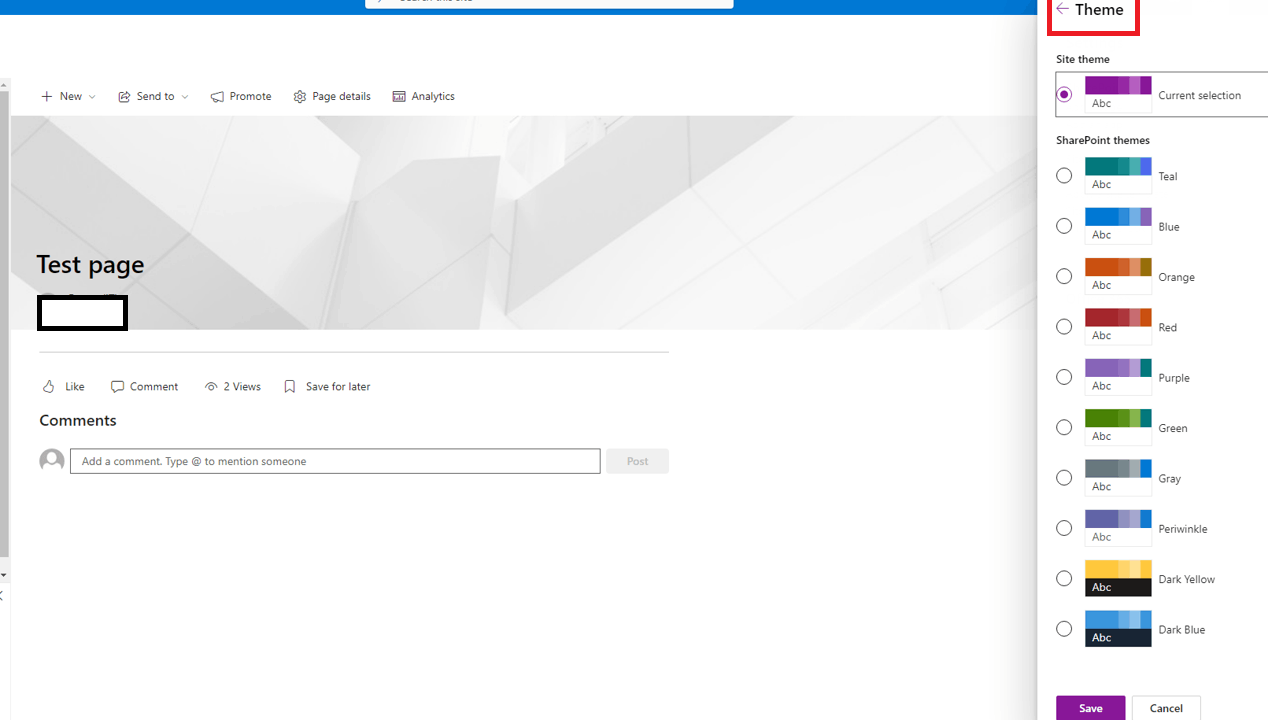
Task: Select the Orange theme radio button
Action: pos(1064,276)
